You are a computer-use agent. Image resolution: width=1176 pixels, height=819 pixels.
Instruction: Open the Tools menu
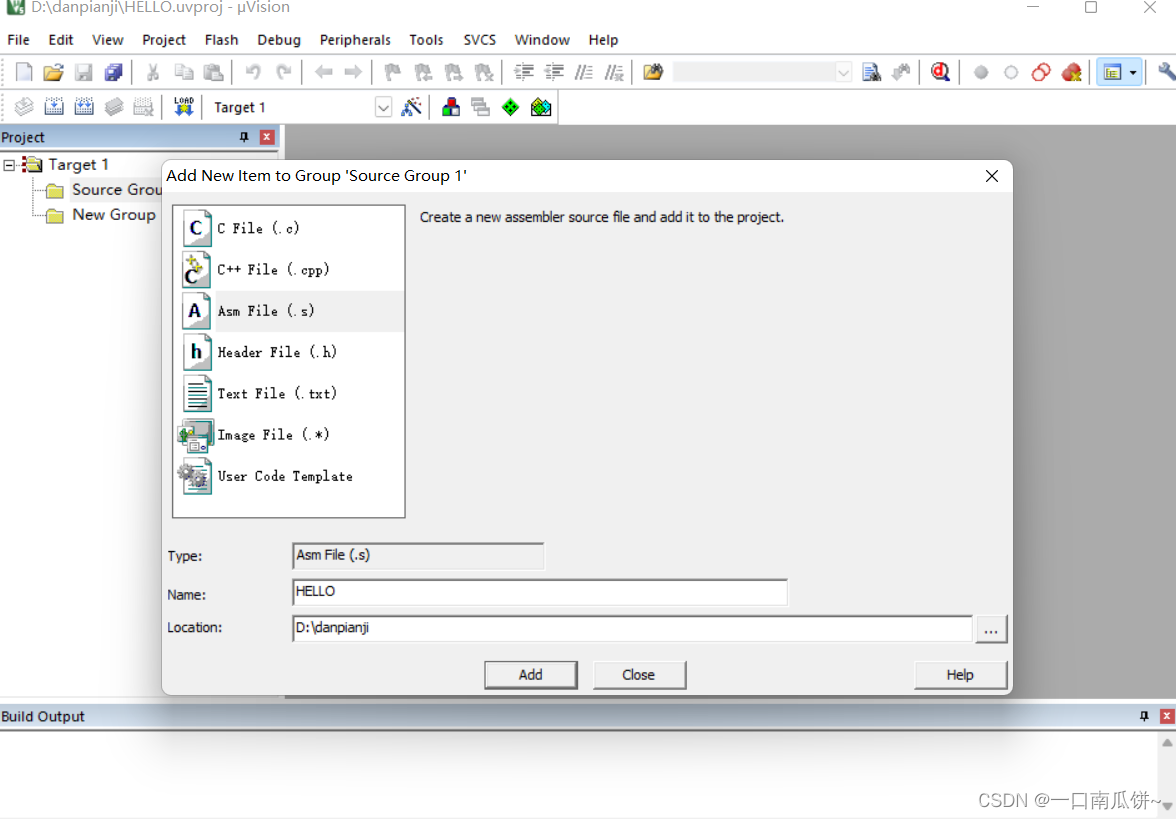click(x=426, y=40)
